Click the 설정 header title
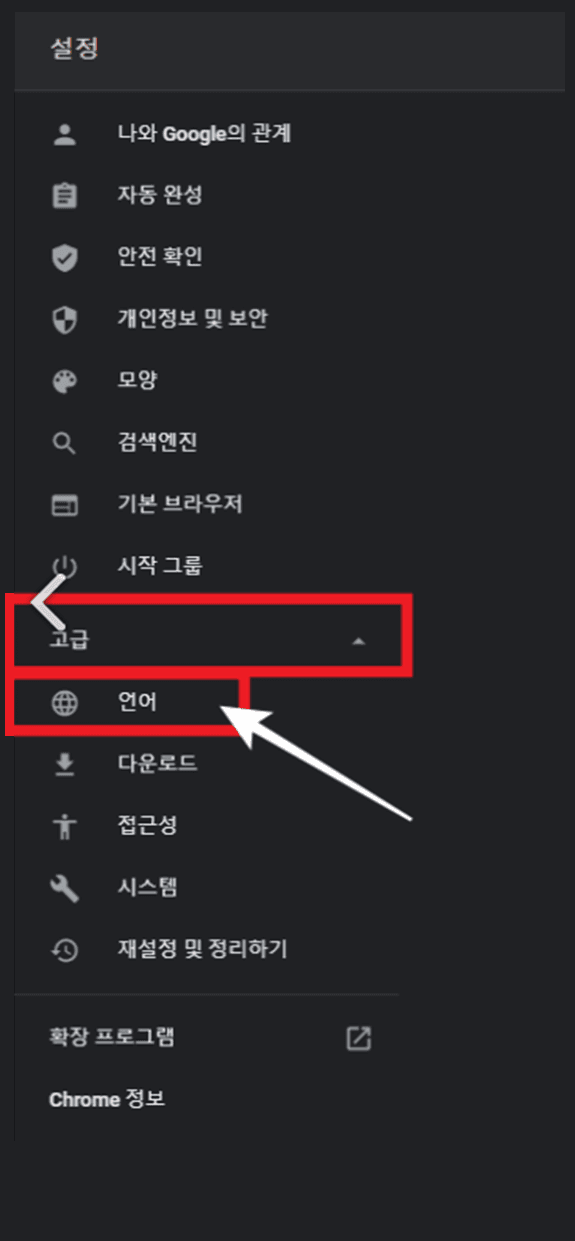 click(x=75, y=49)
